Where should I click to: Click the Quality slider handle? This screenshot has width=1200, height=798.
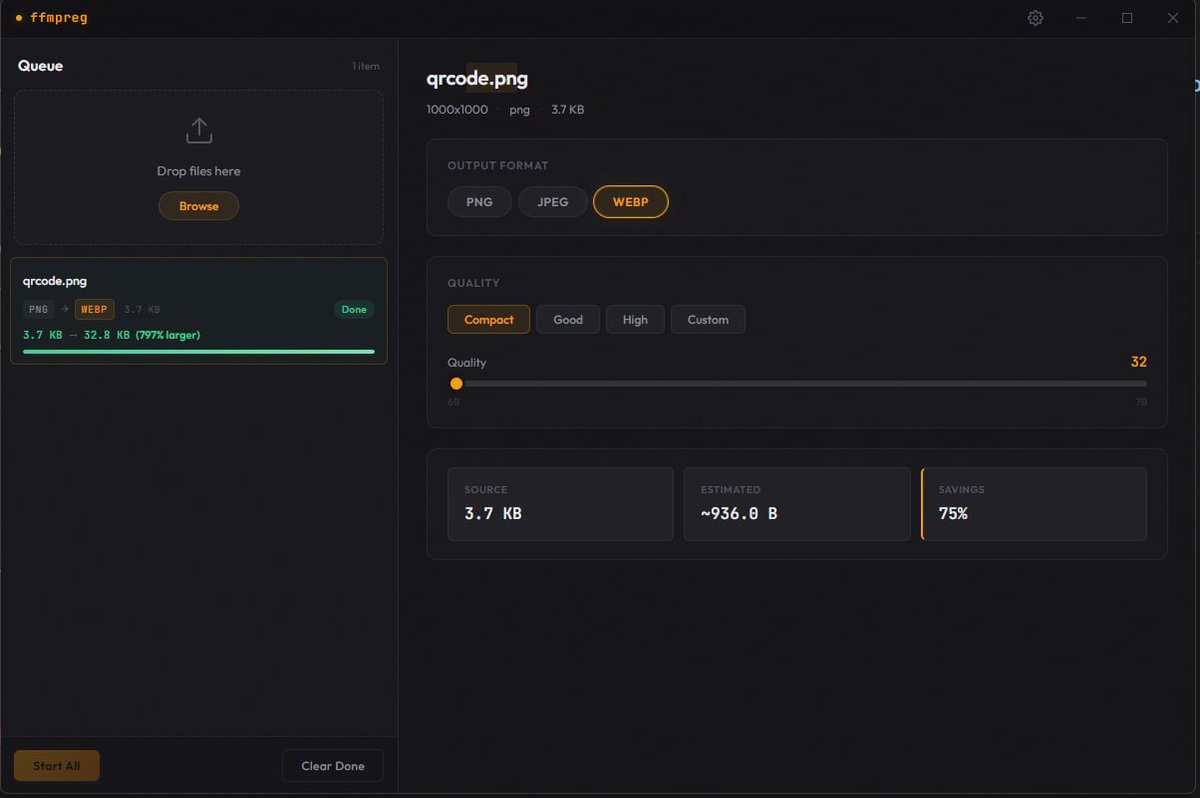[x=456, y=383]
